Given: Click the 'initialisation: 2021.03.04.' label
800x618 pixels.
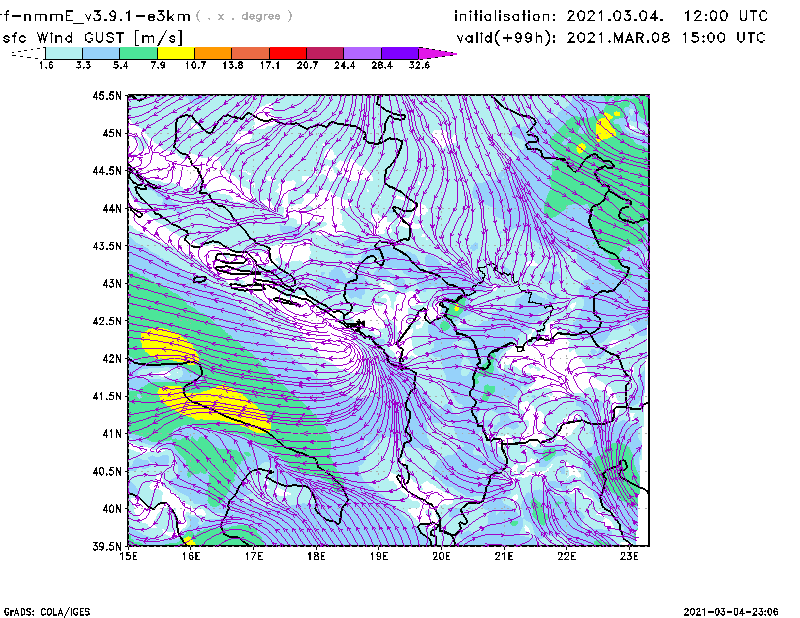Looking at the screenshot, I should coord(559,16).
